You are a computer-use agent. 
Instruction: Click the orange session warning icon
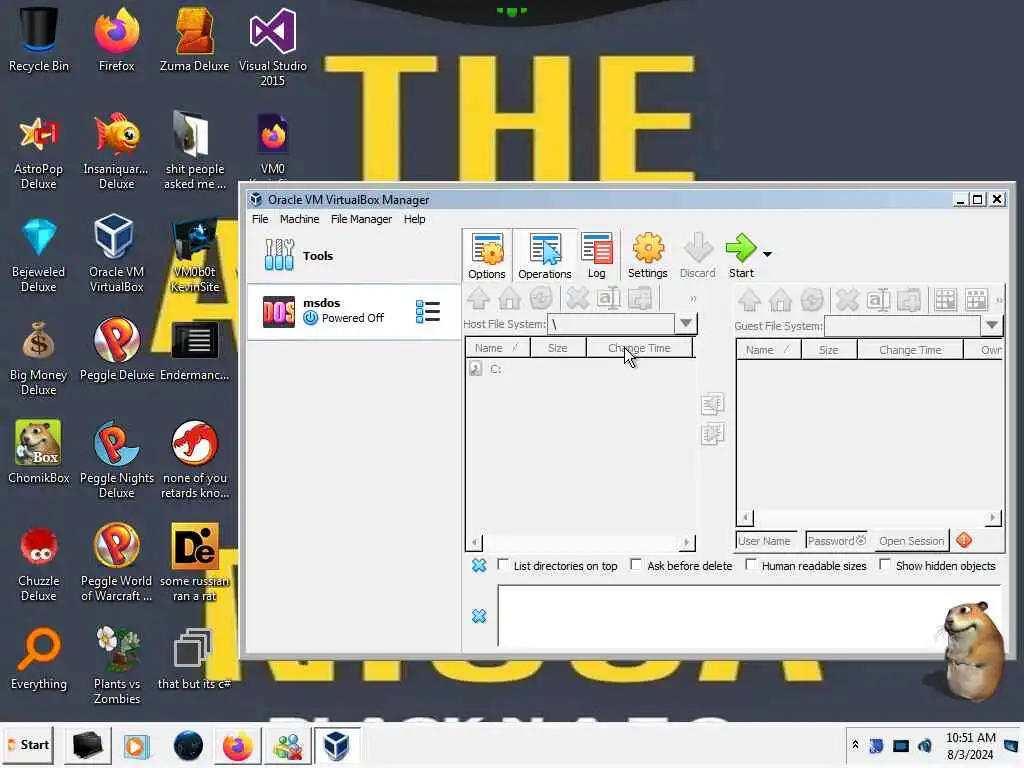(x=964, y=540)
